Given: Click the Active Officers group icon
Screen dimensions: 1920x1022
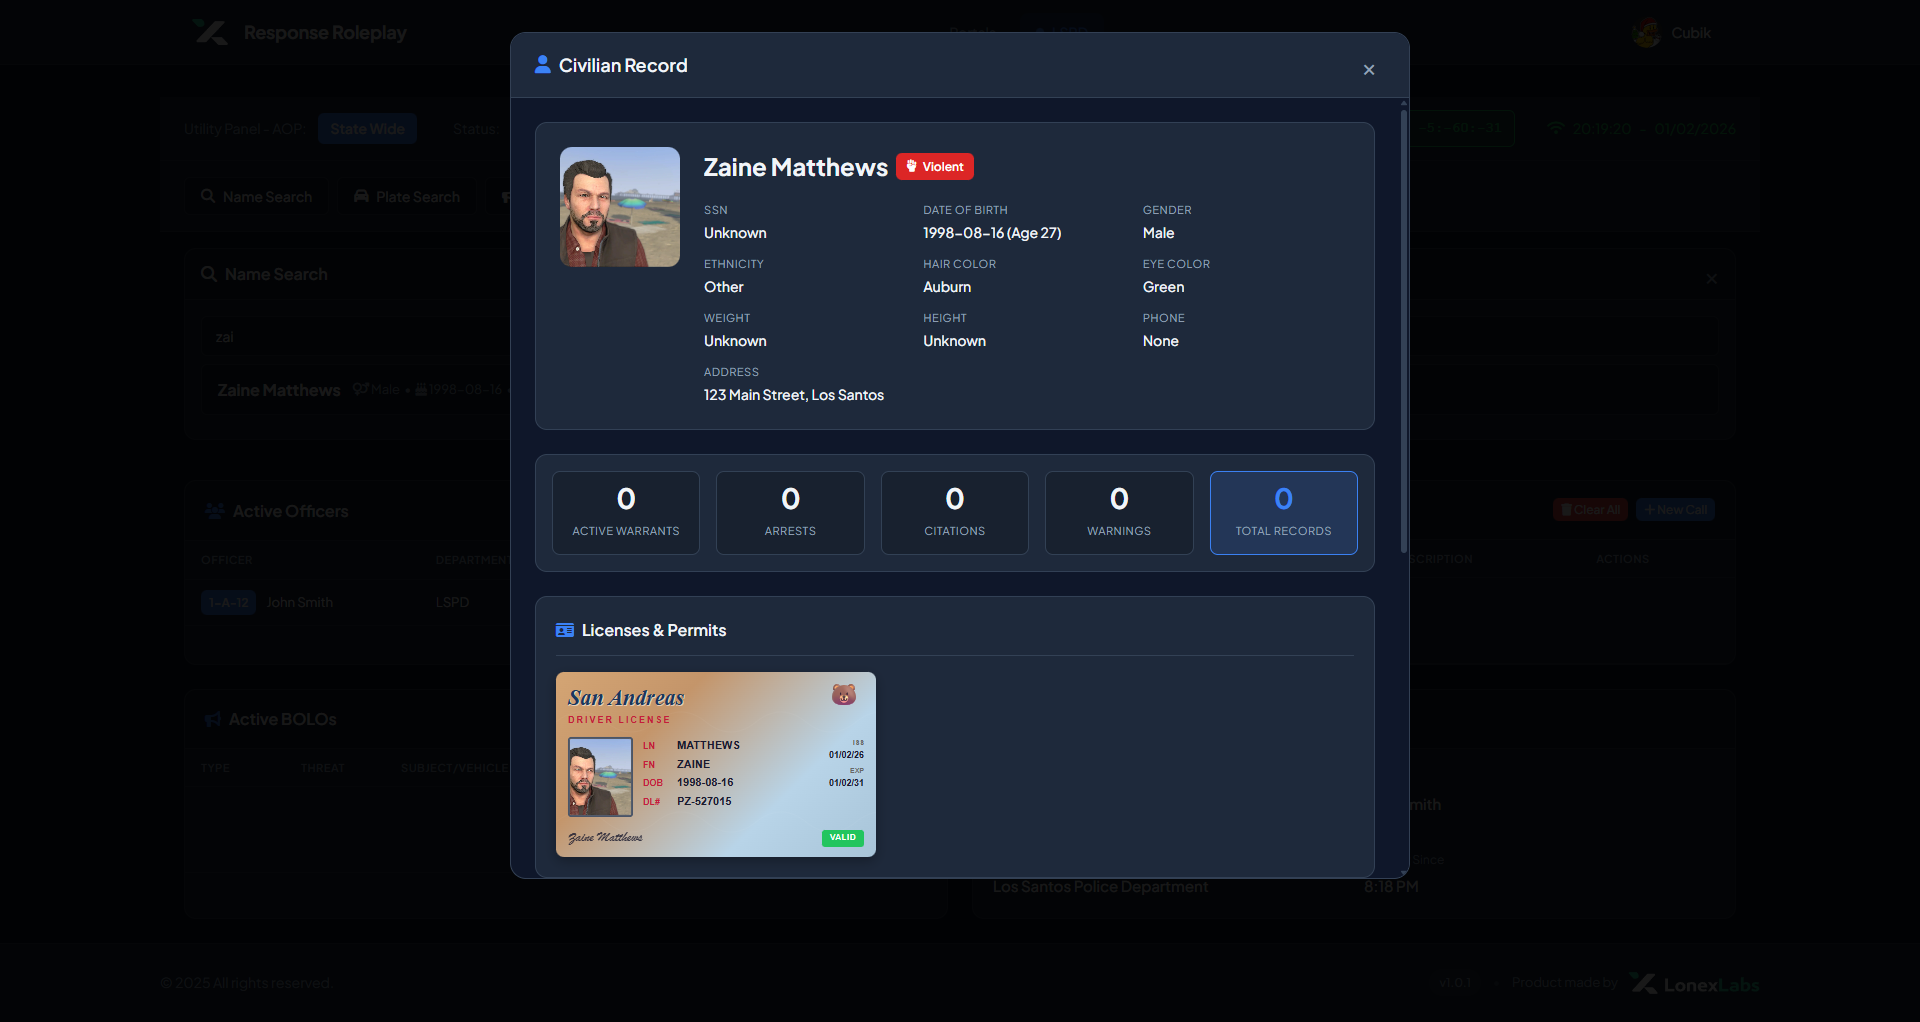Looking at the screenshot, I should click(x=214, y=511).
